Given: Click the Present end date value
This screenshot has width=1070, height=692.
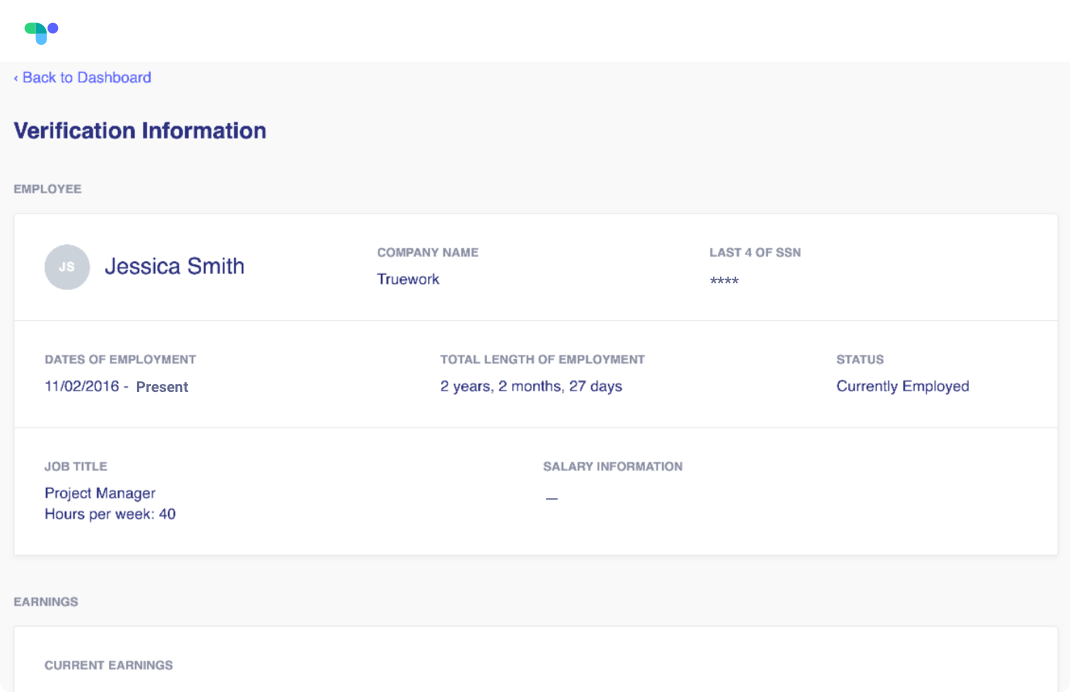Looking at the screenshot, I should pyautogui.click(x=162, y=387).
